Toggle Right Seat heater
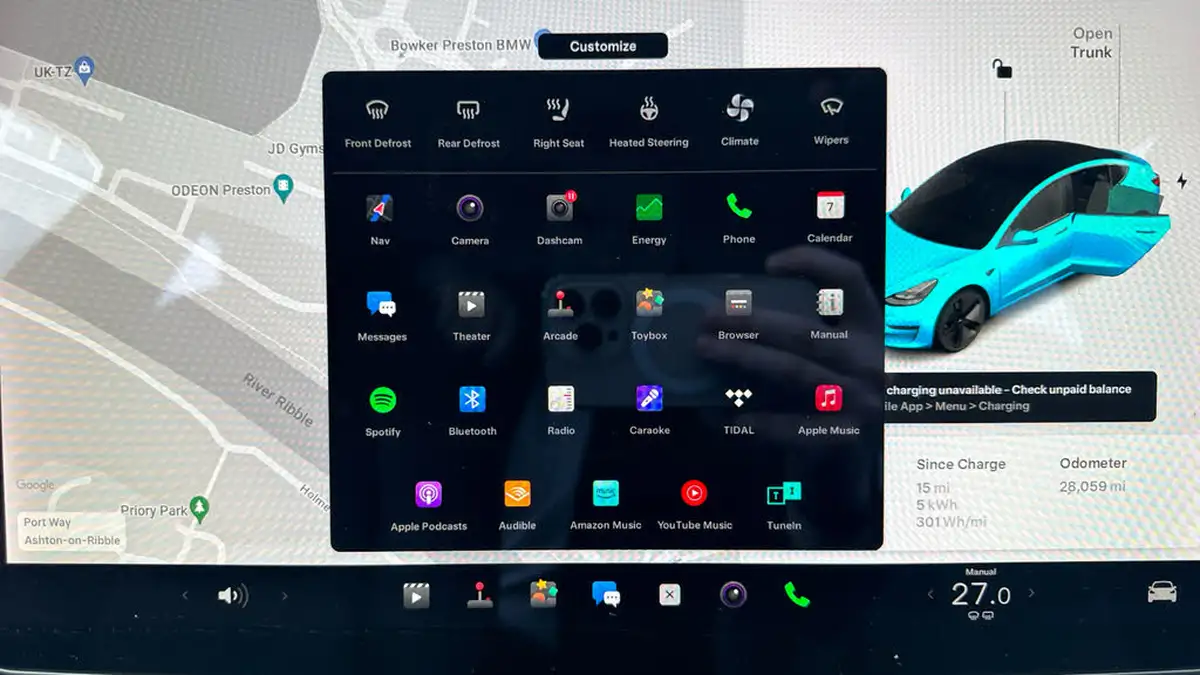This screenshot has width=1200, height=675. tap(558, 122)
